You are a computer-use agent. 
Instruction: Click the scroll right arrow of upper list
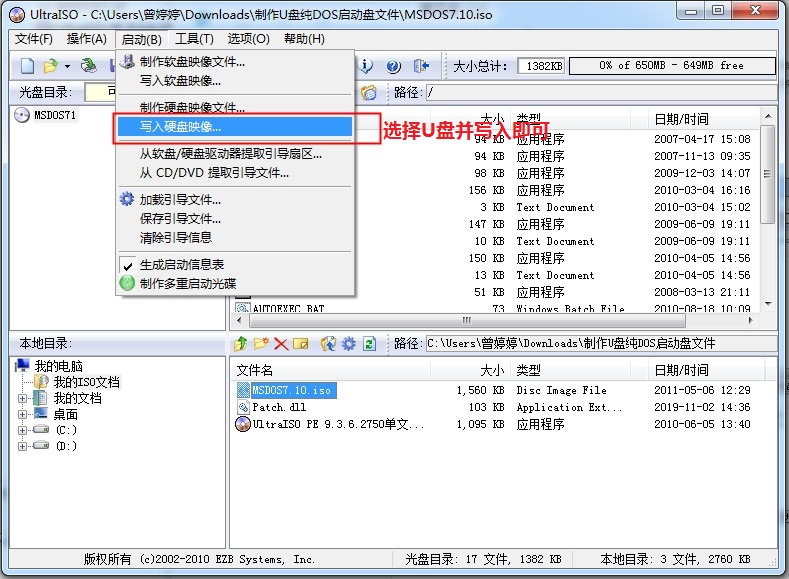coord(751,320)
